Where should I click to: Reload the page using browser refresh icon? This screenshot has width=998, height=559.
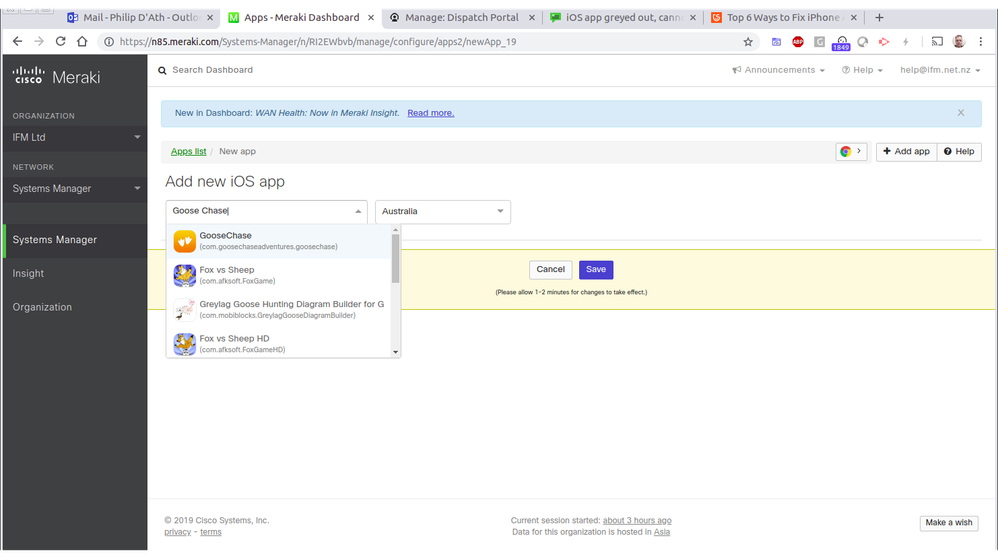[x=61, y=42]
